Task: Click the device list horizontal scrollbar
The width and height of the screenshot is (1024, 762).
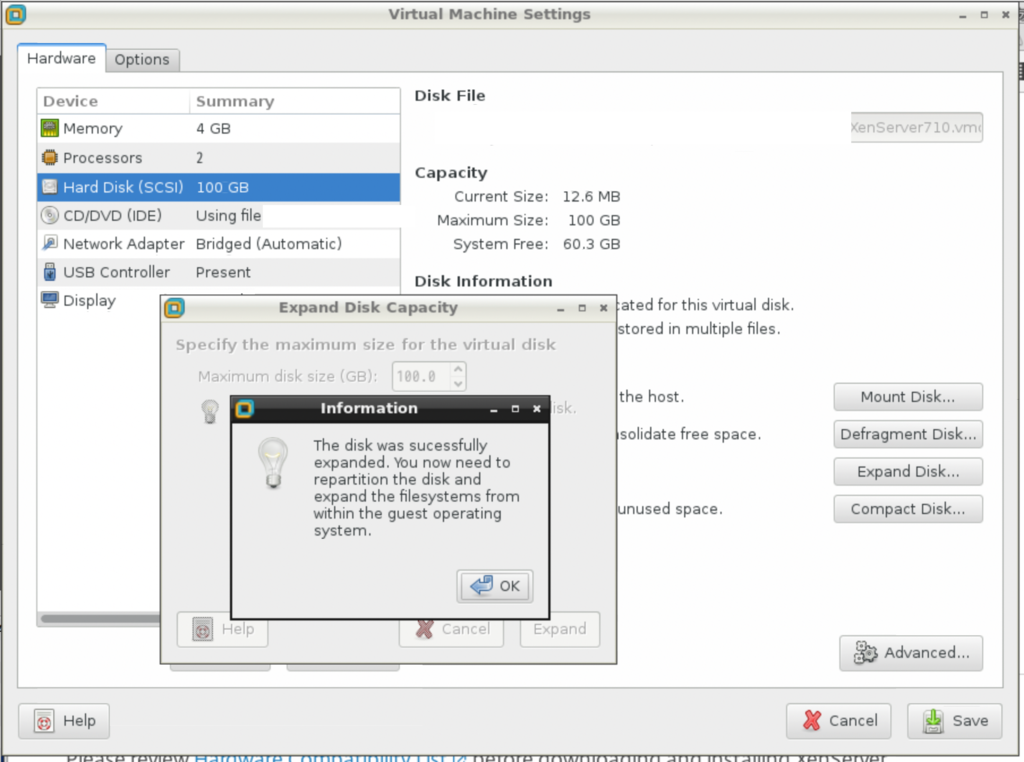Action: (x=100, y=618)
